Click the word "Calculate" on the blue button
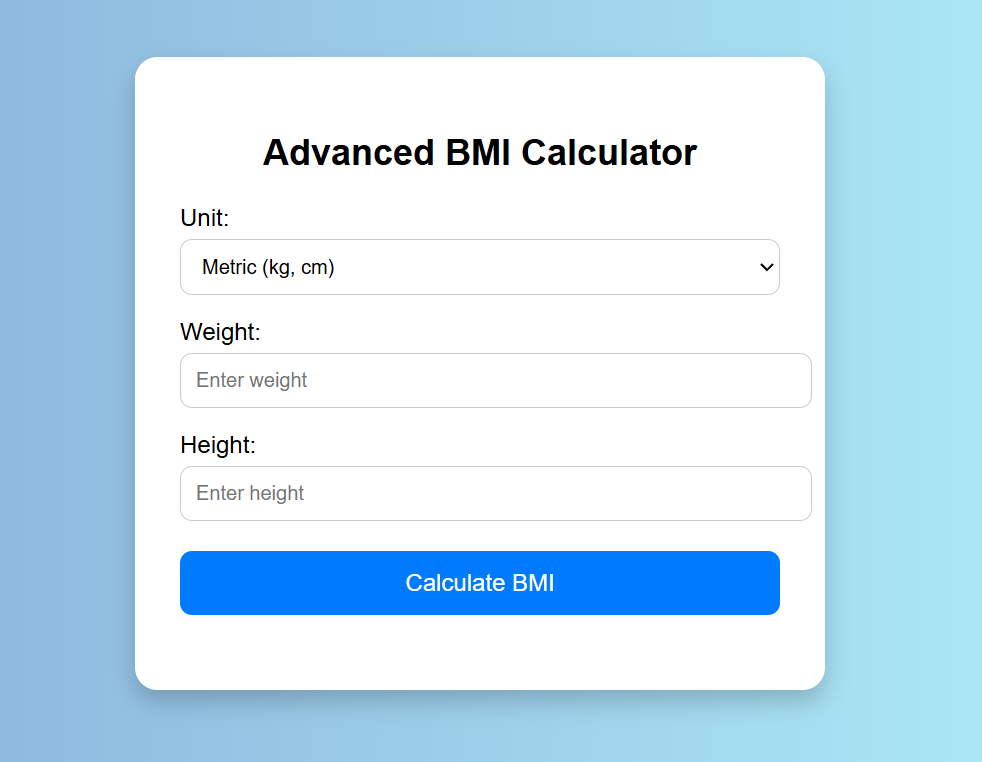 455,583
